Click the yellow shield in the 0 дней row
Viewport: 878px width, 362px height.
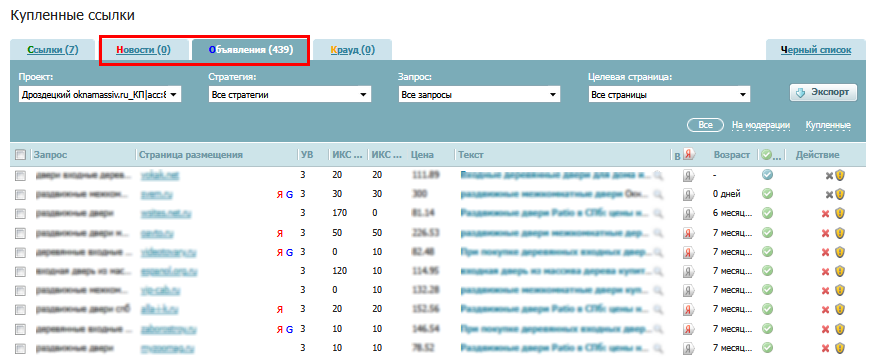(x=839, y=194)
